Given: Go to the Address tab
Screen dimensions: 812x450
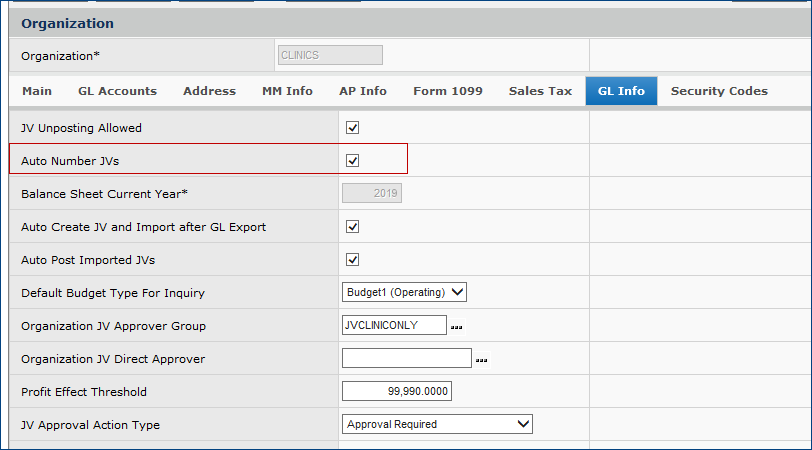Looking at the screenshot, I should [209, 91].
